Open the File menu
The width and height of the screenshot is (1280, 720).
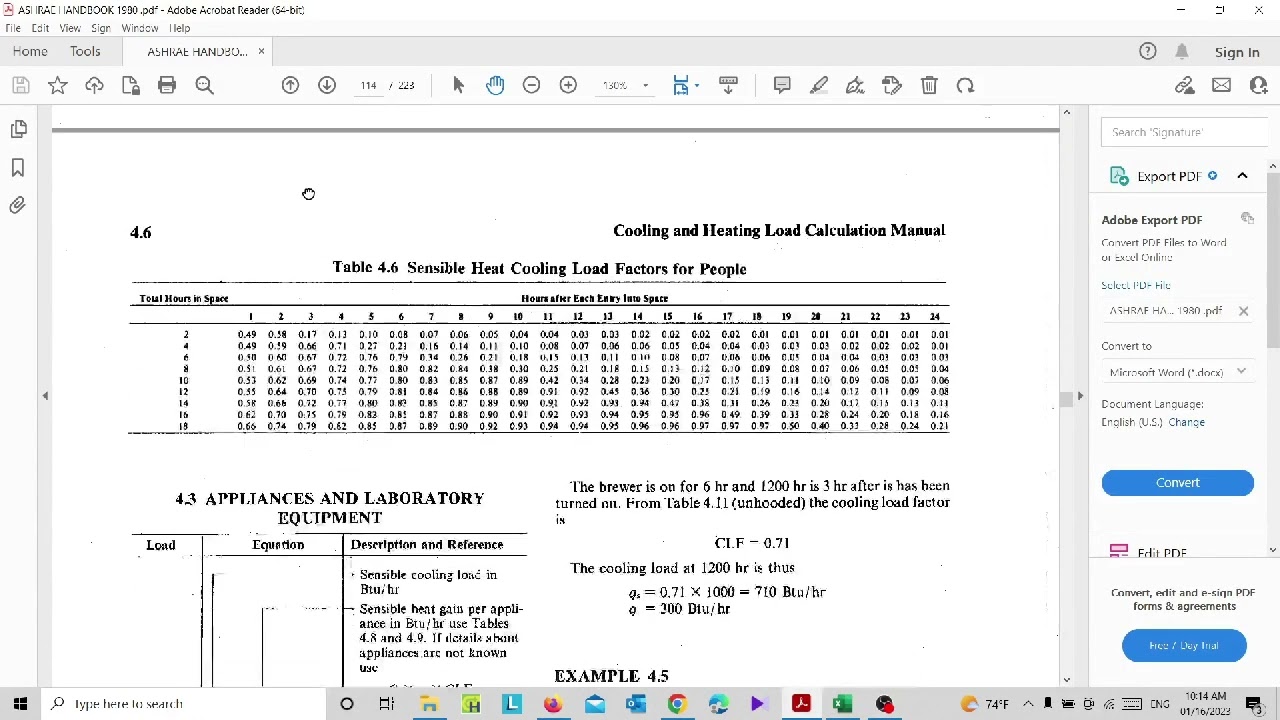(x=13, y=28)
